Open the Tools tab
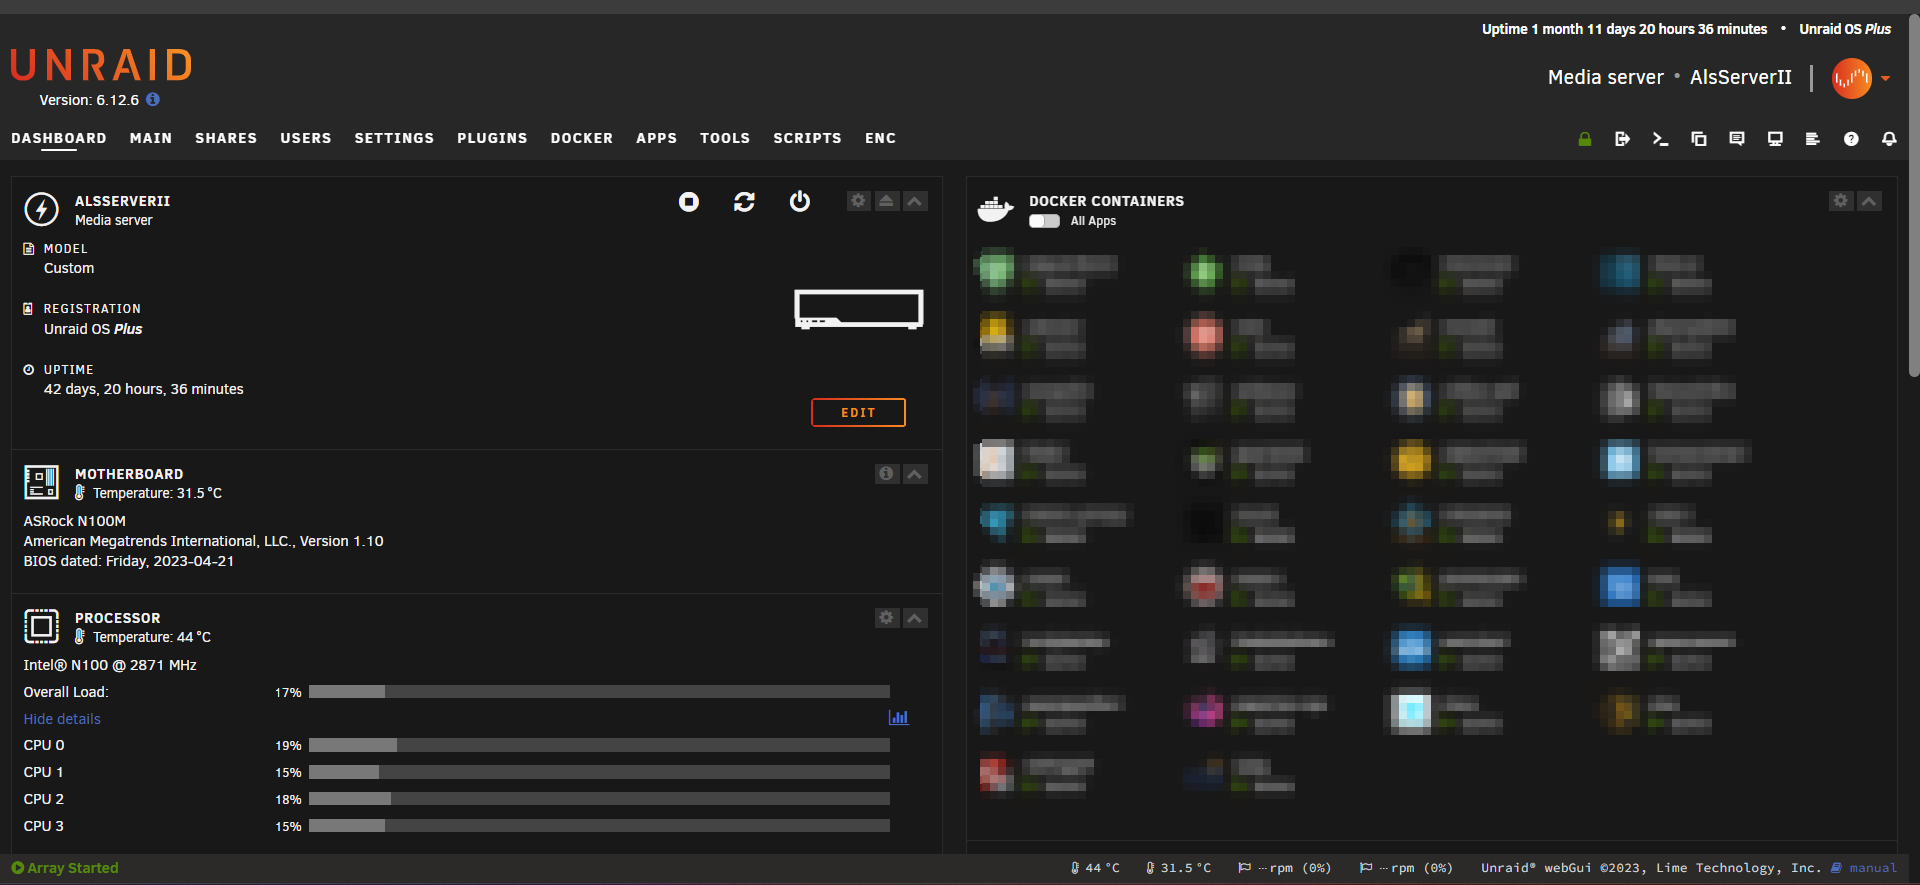The image size is (1920, 885). pos(725,138)
